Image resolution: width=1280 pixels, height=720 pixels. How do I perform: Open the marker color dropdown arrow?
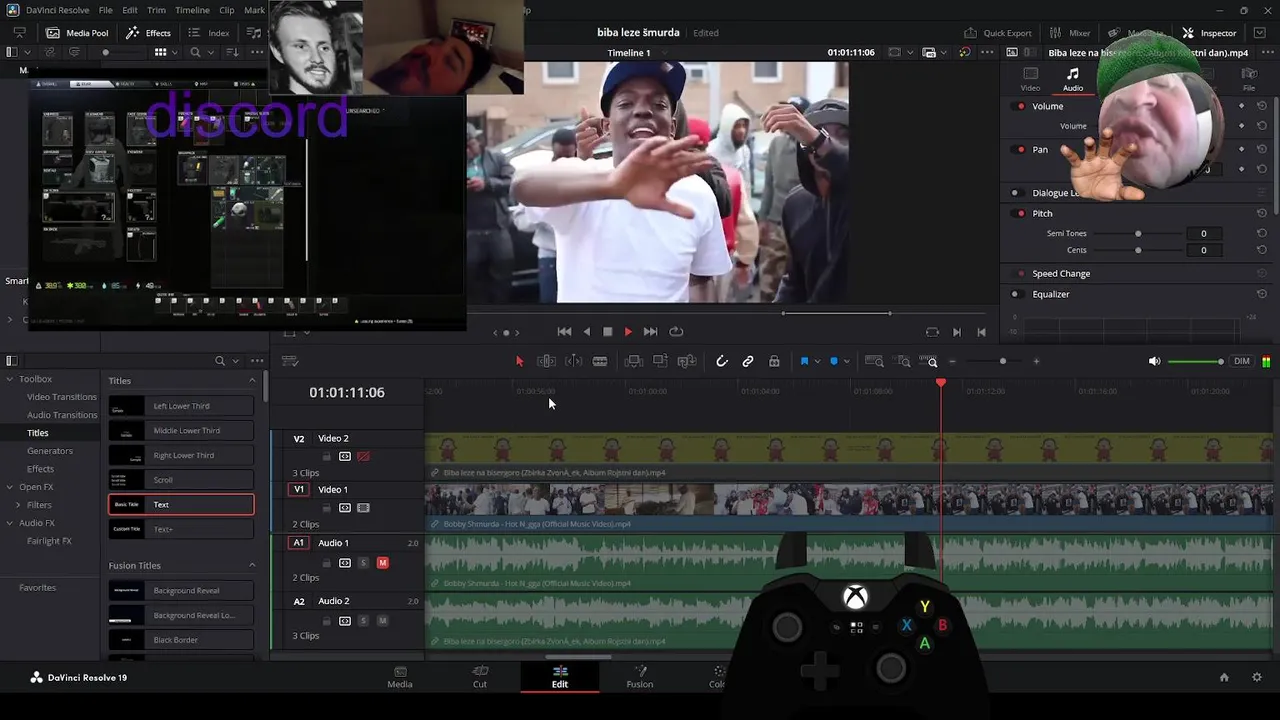pyautogui.click(x=846, y=361)
